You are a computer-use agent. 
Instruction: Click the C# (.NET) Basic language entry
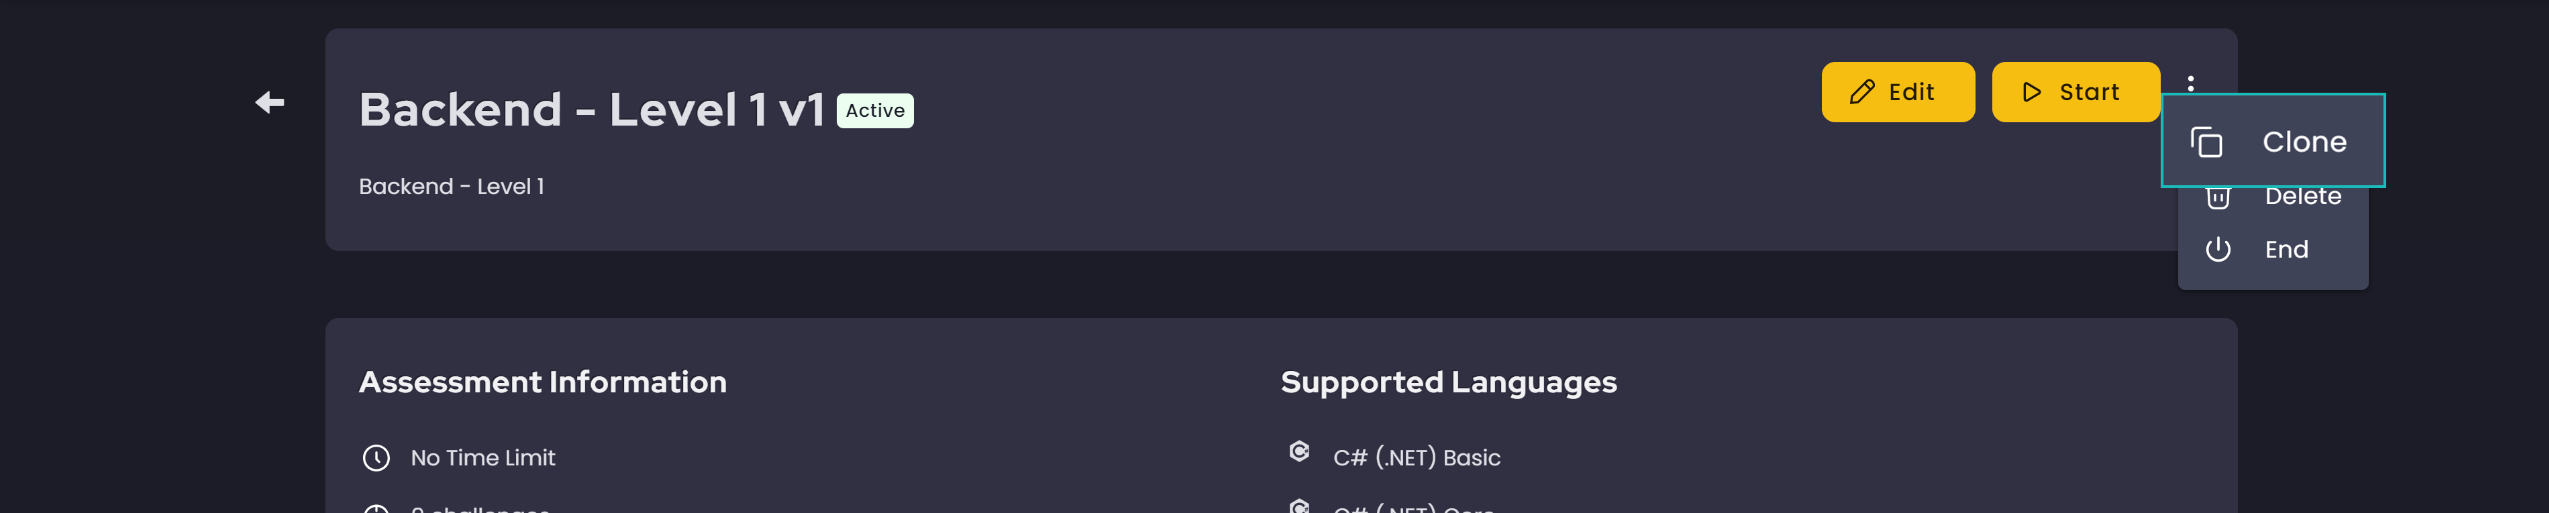click(1416, 458)
